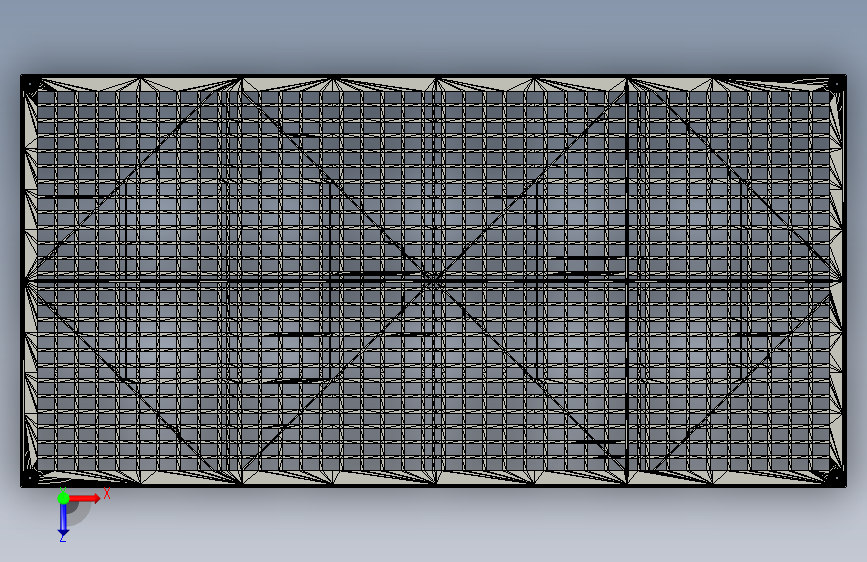867x562 pixels.
Task: Select the meshed rectangular panel model
Action: click(x=434, y=281)
